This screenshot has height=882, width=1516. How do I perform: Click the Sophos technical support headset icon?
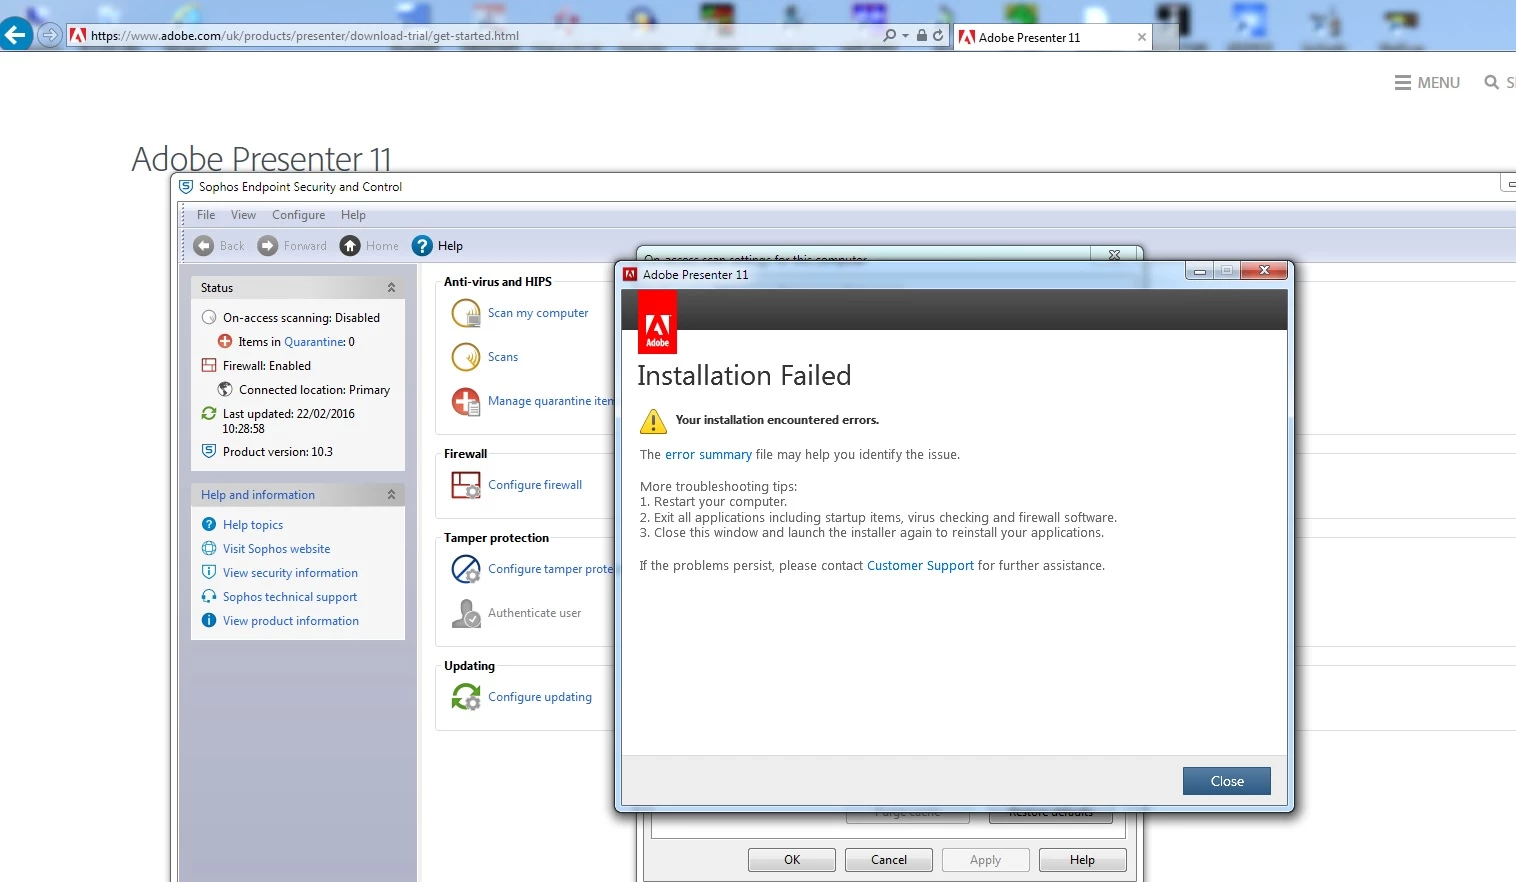pyautogui.click(x=209, y=596)
